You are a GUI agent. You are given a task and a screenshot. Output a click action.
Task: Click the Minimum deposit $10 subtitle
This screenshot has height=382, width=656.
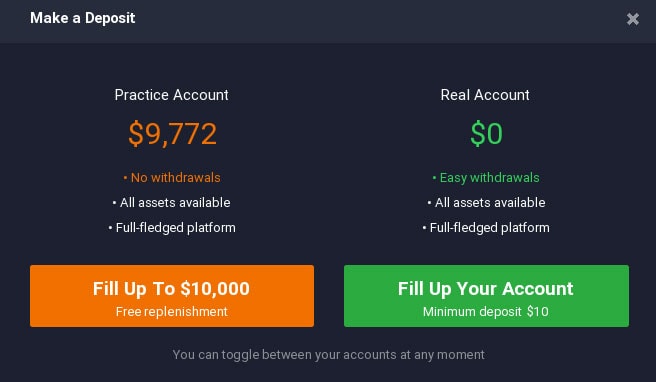[486, 312]
